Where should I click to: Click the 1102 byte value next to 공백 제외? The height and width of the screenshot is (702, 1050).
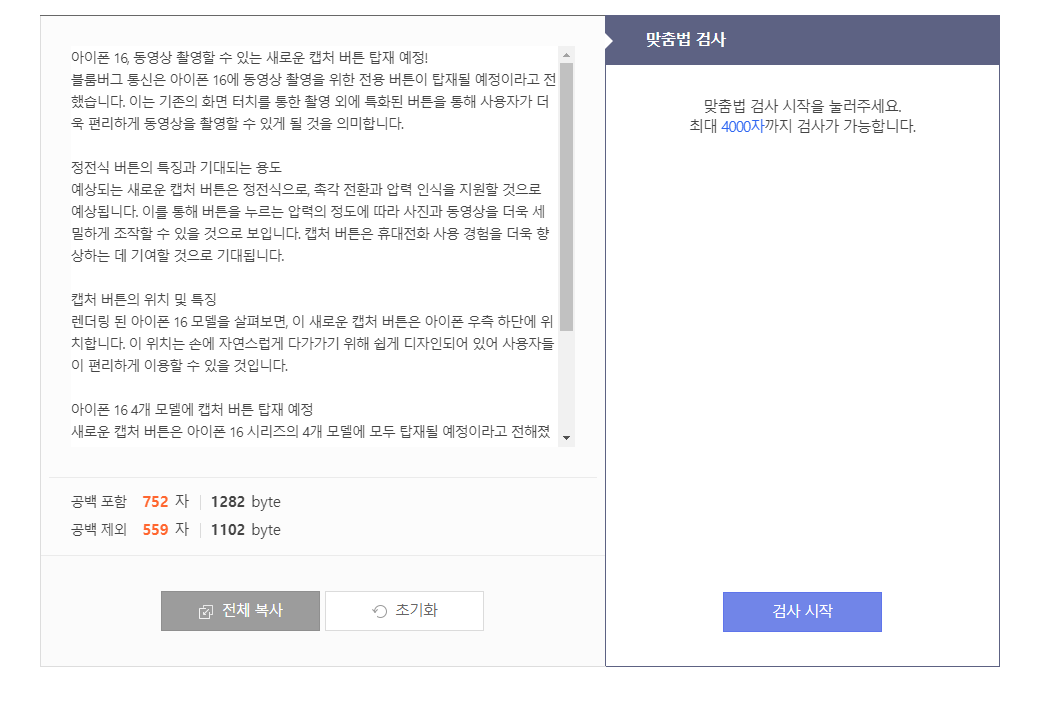point(231,529)
